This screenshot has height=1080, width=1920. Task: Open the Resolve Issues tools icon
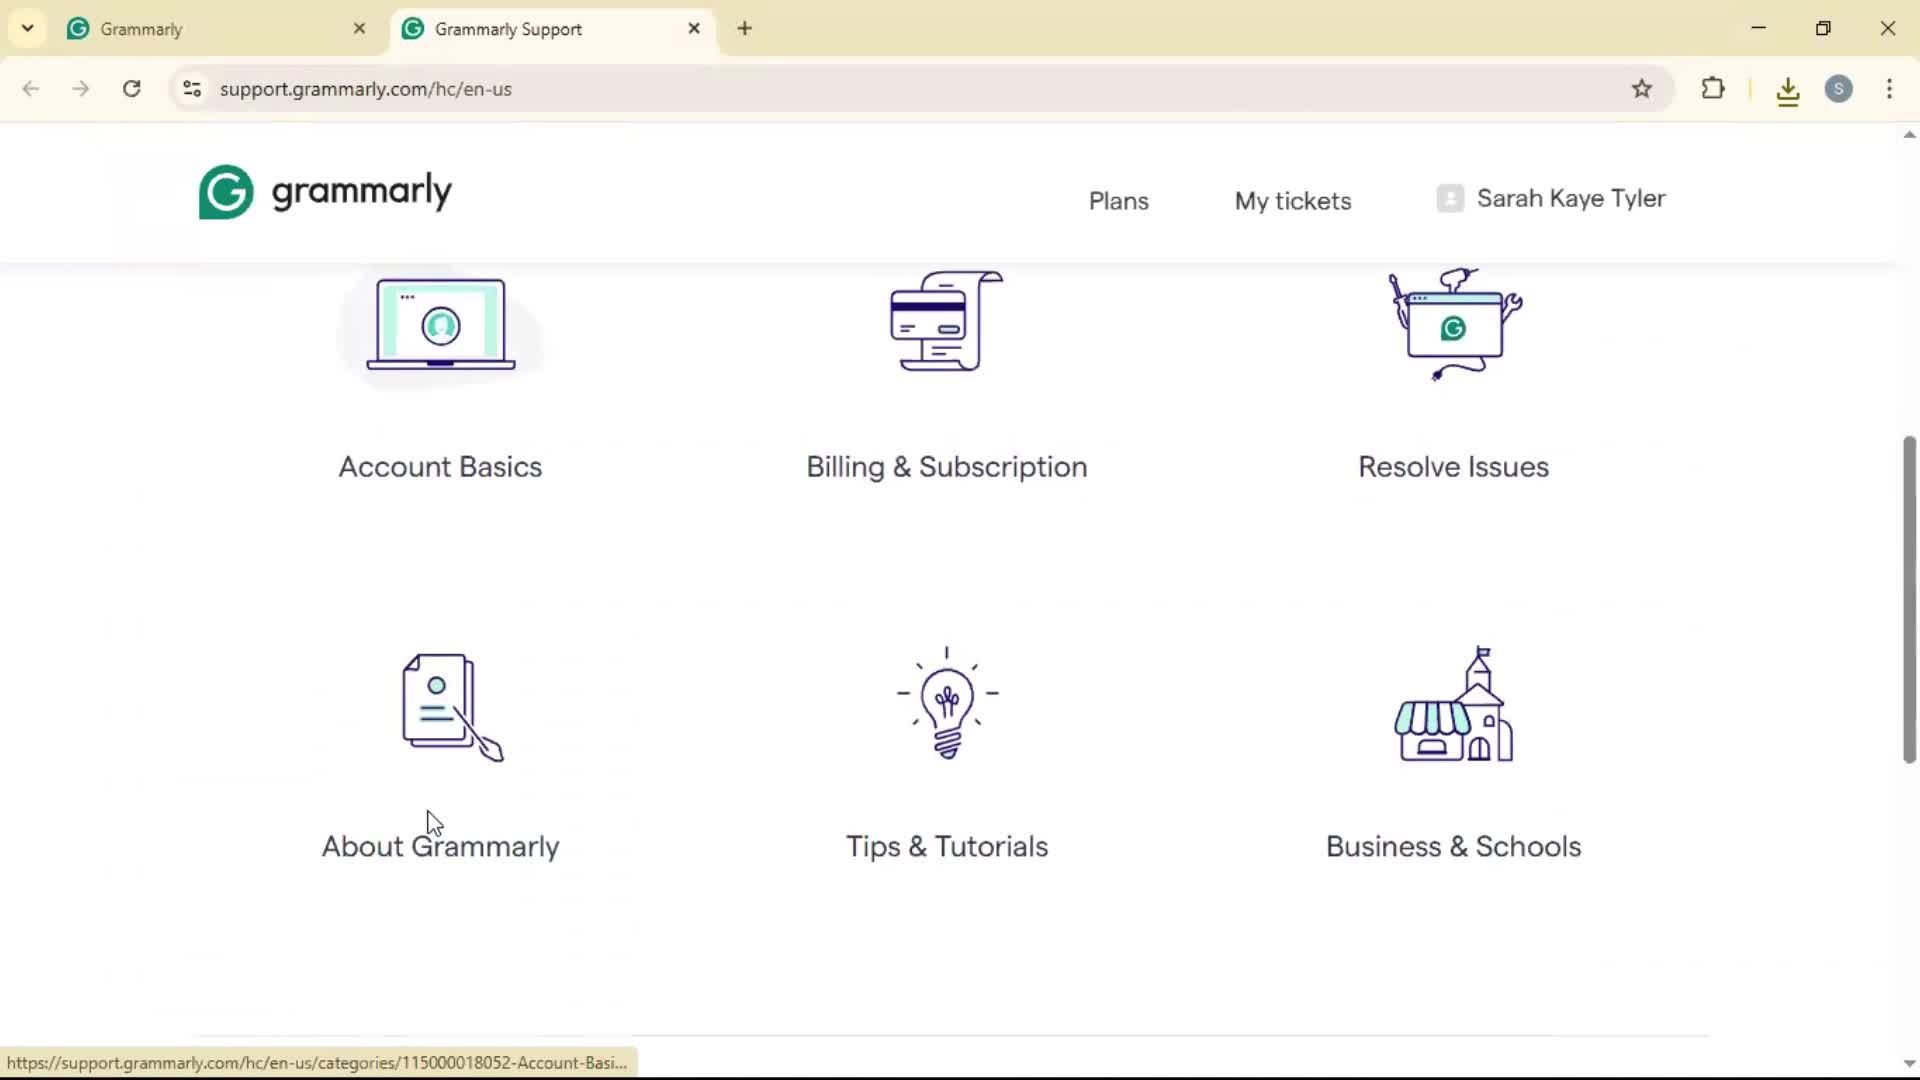point(1453,324)
